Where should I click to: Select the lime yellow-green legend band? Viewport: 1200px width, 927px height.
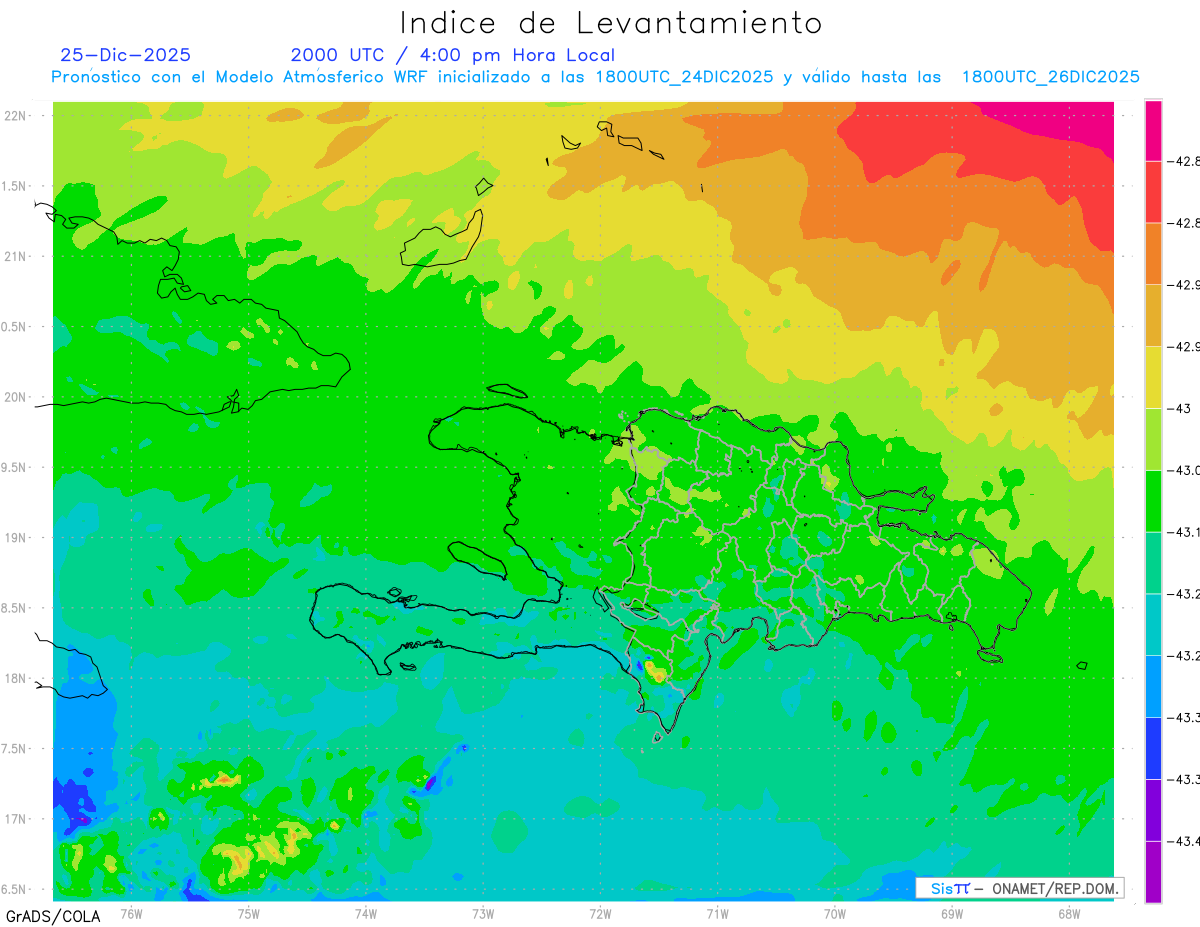point(1153,439)
